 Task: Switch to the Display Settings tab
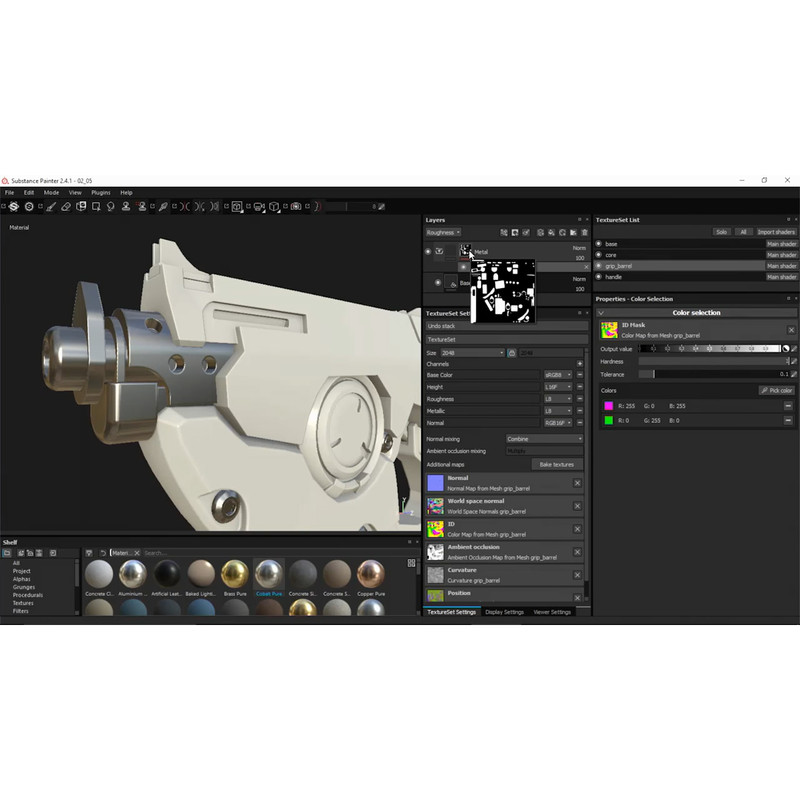click(504, 612)
